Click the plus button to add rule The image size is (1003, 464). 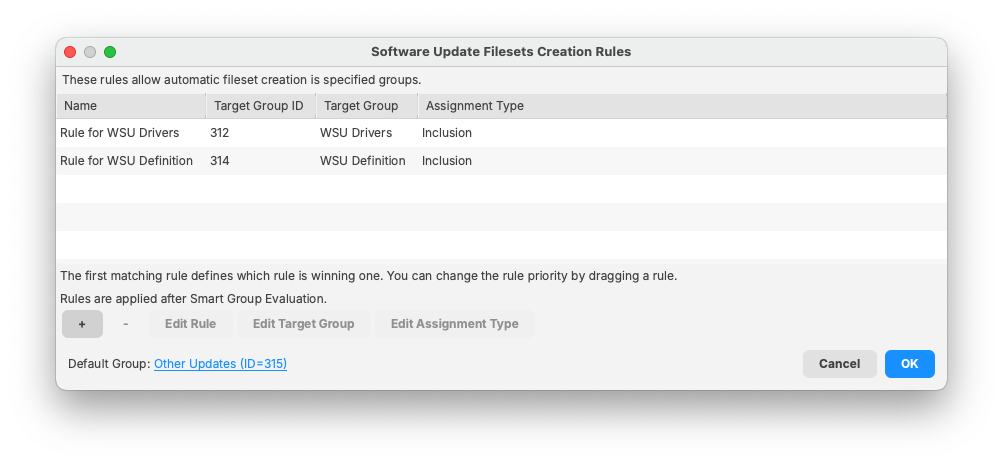point(82,324)
